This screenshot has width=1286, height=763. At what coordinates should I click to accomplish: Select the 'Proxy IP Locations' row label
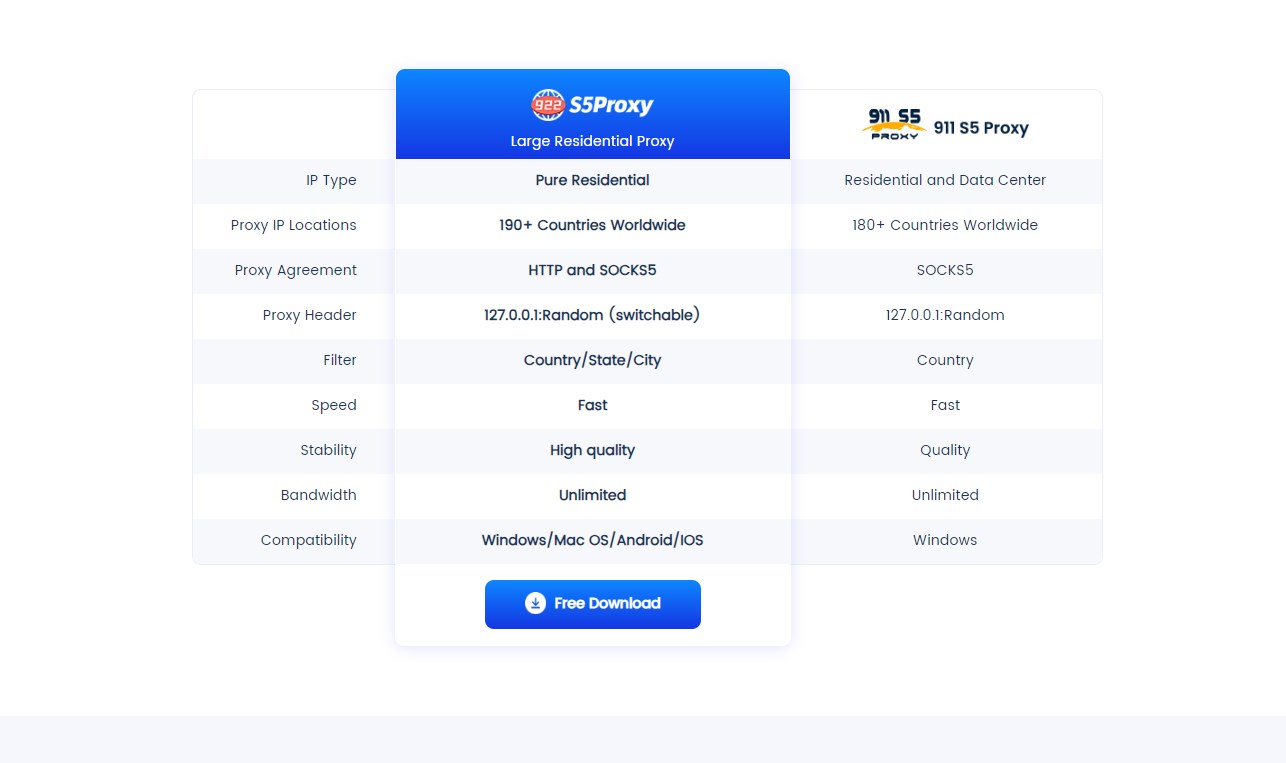pyautogui.click(x=293, y=225)
